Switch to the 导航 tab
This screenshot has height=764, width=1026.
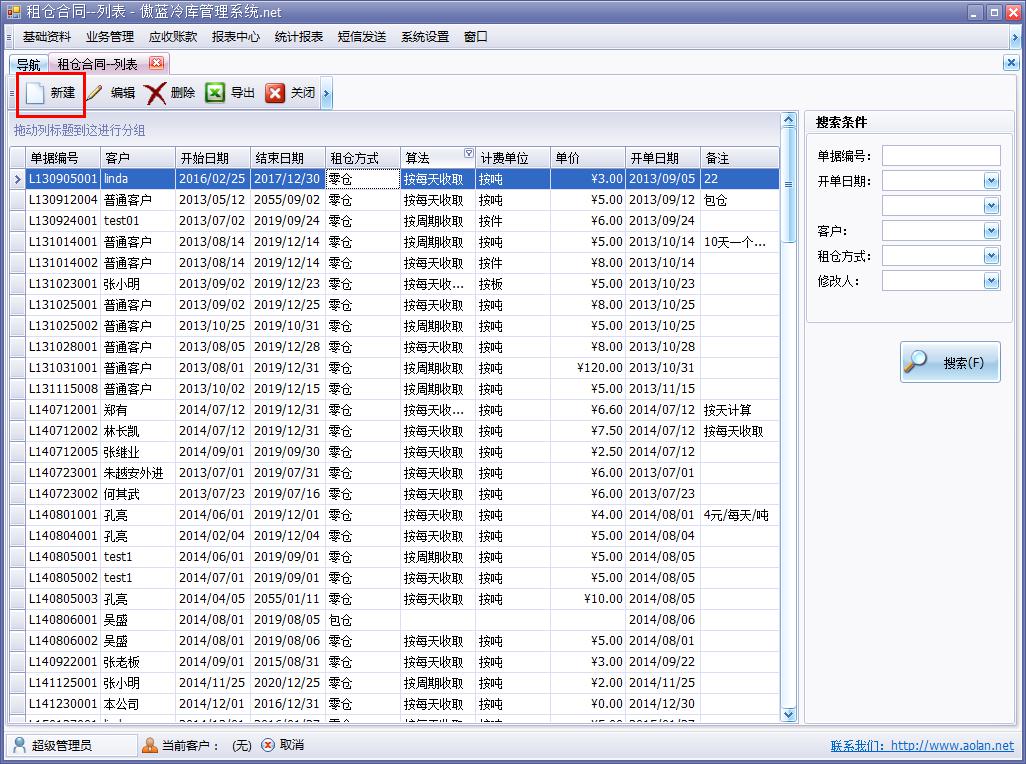coord(28,64)
